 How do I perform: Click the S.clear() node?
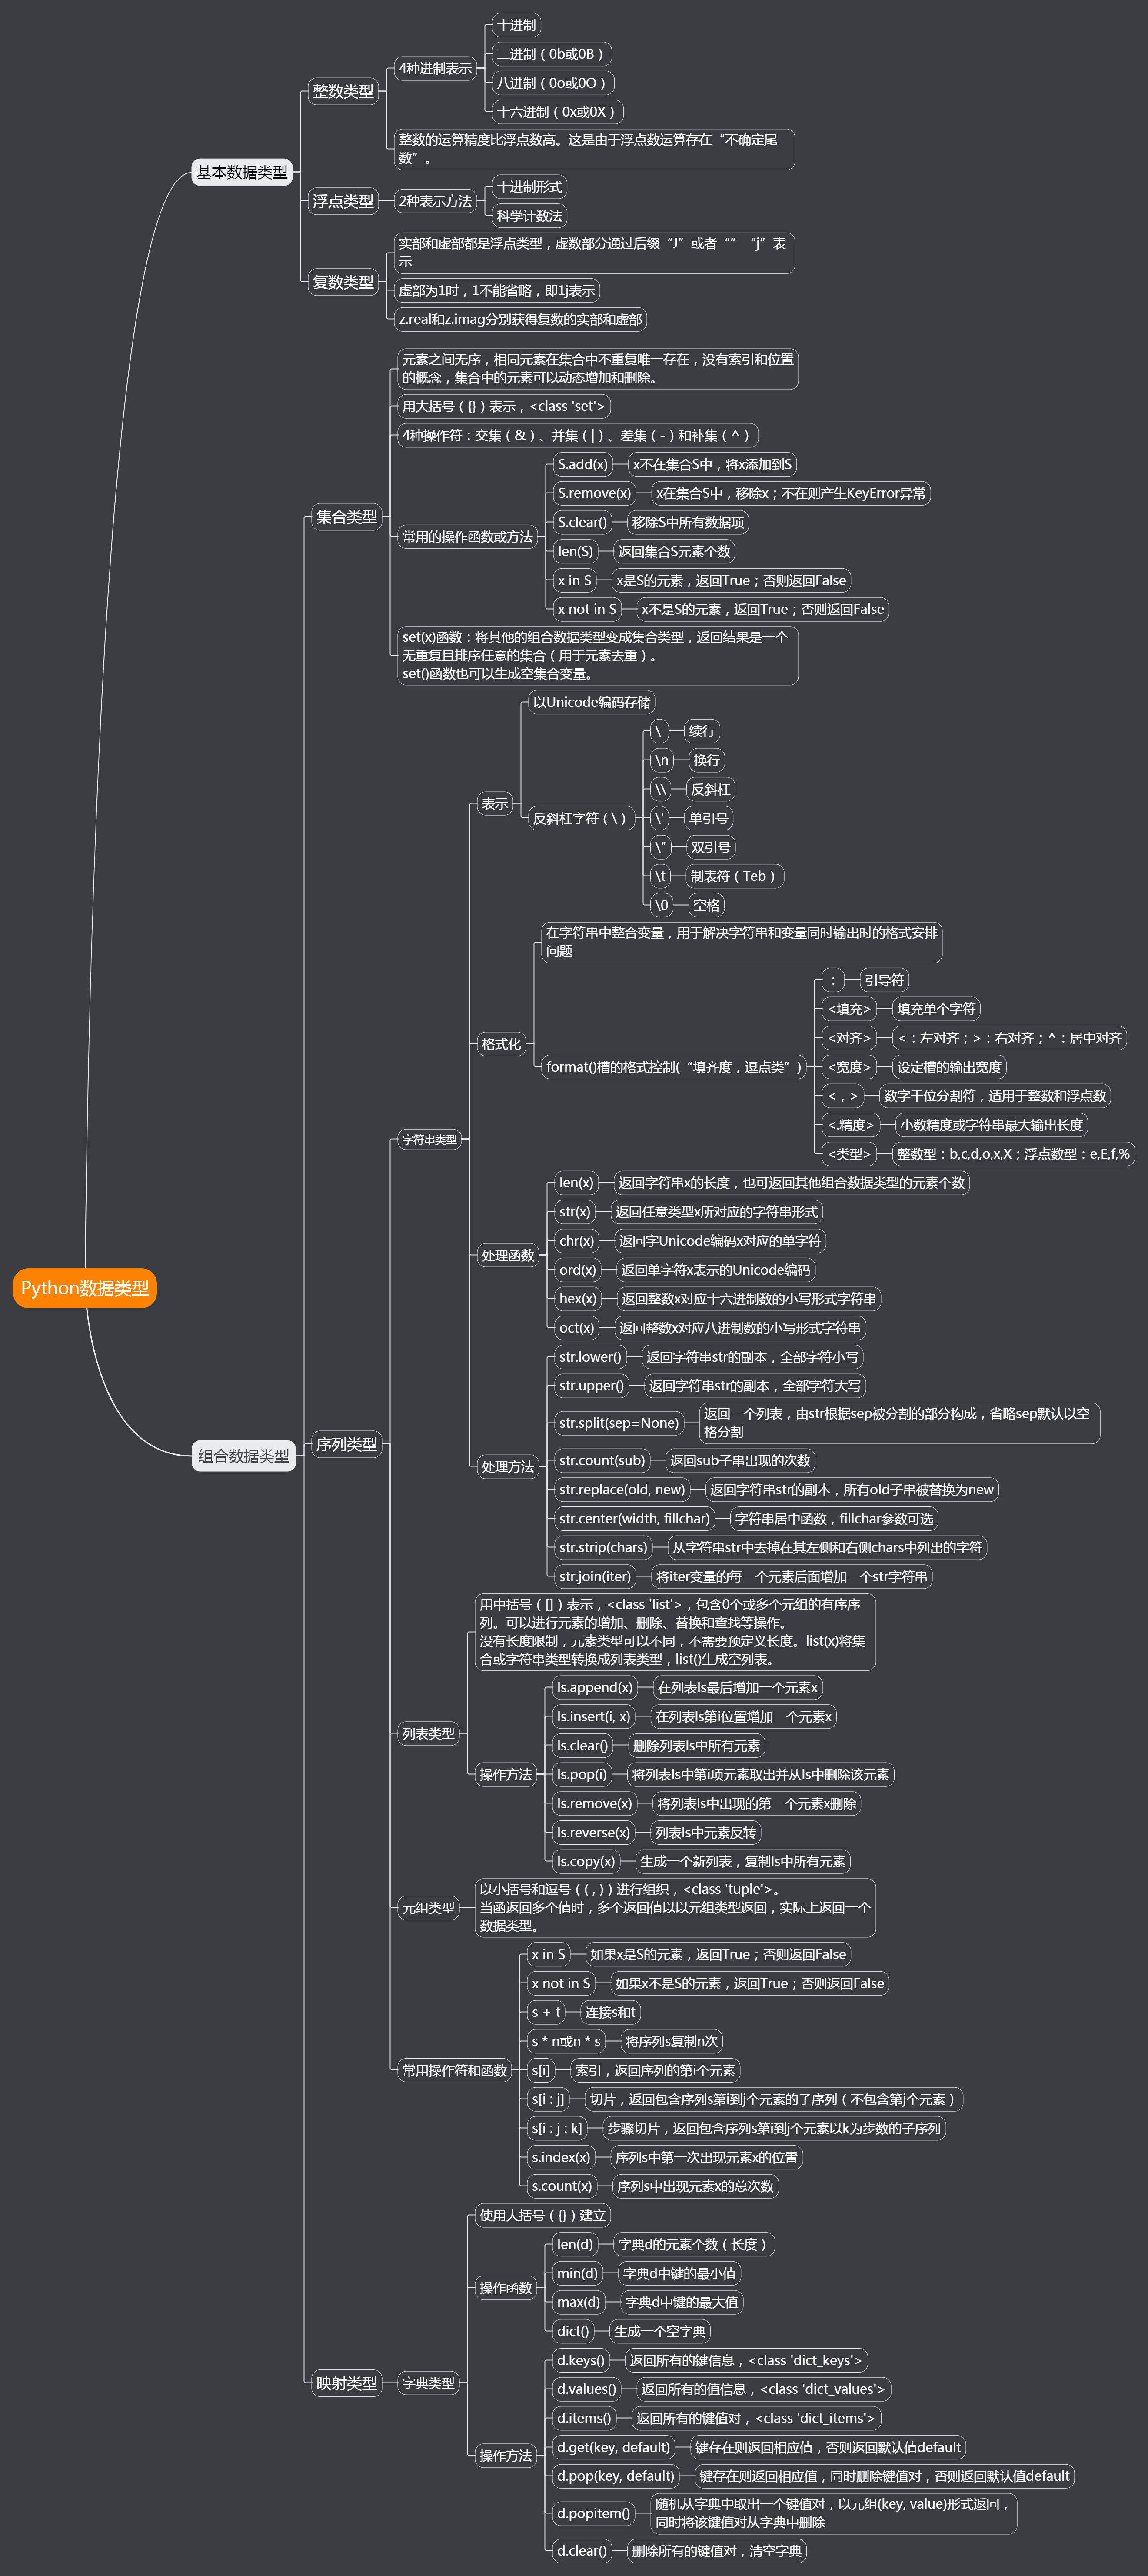pos(582,522)
